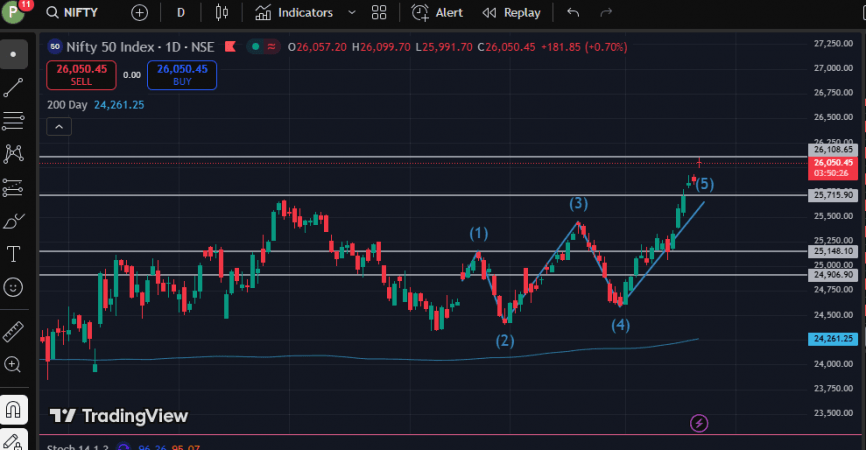Open the D timeframe interval selector
The image size is (866, 450).
click(180, 13)
